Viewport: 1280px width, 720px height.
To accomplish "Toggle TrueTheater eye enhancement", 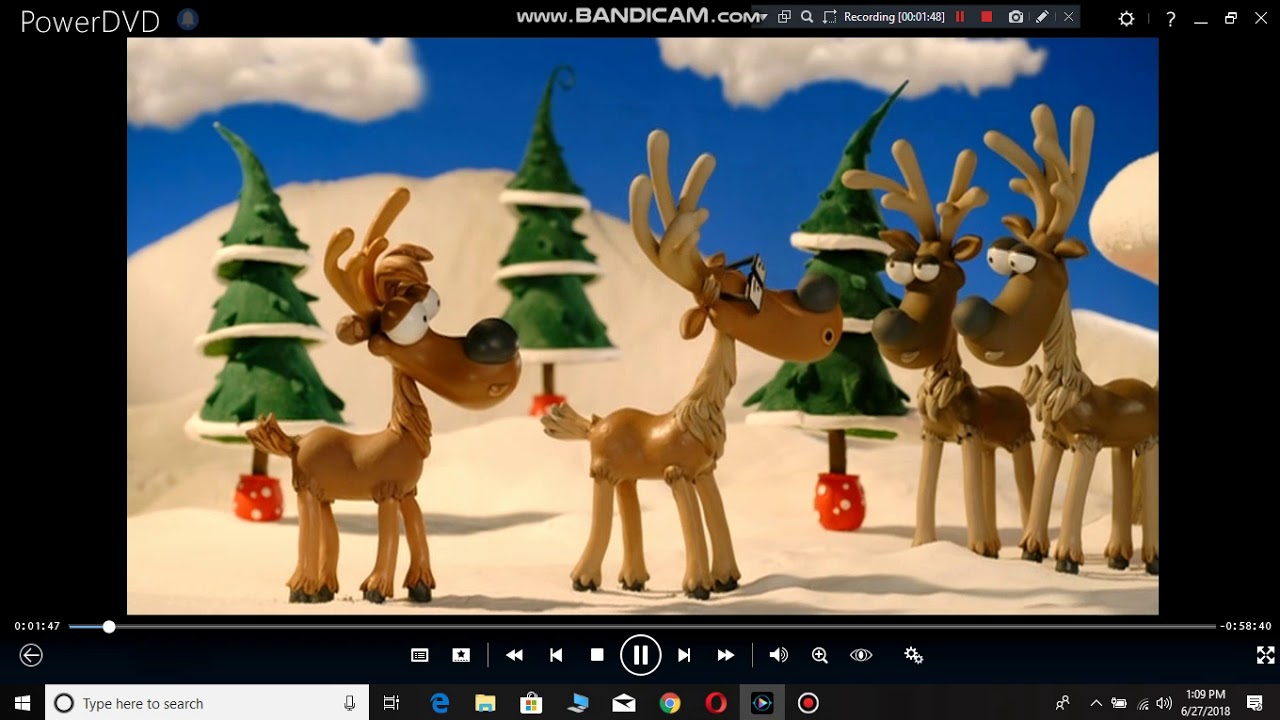I will pyautogui.click(x=861, y=655).
